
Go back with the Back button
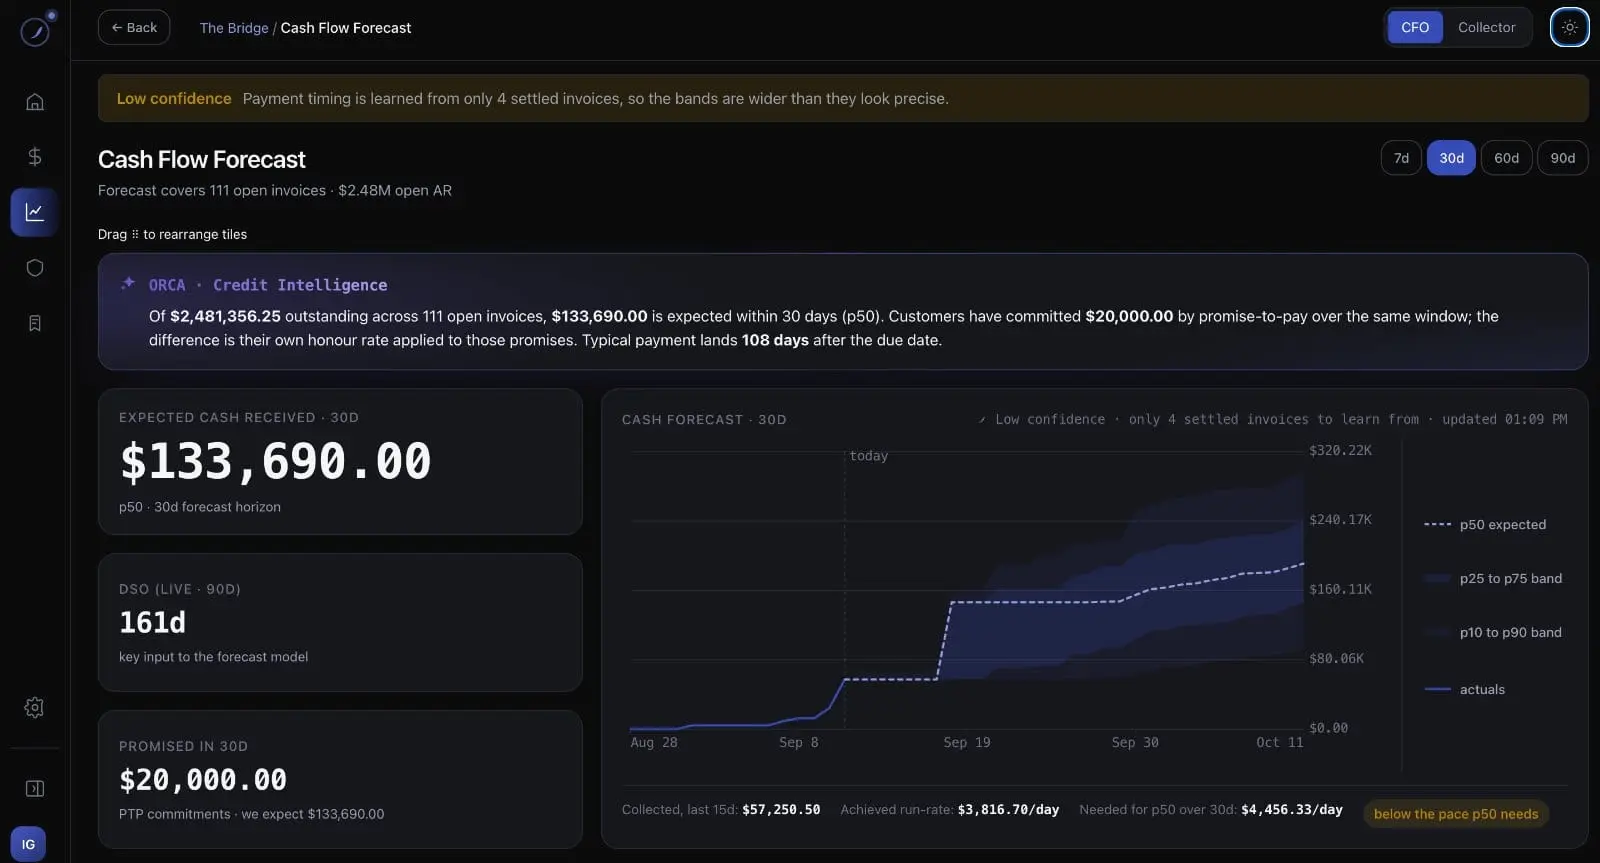tap(134, 27)
